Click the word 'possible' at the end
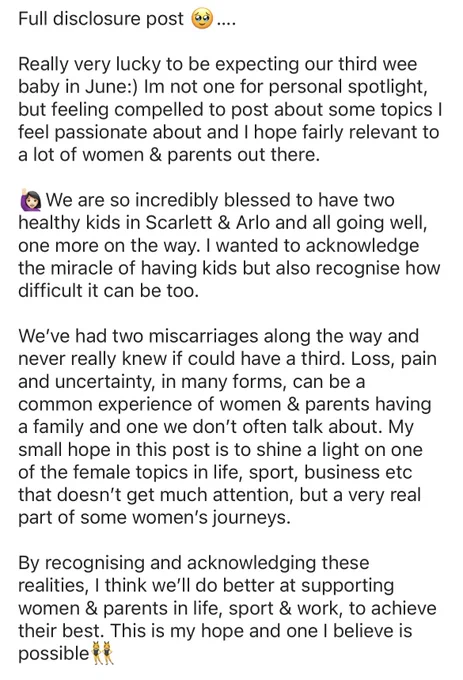 coord(54,654)
